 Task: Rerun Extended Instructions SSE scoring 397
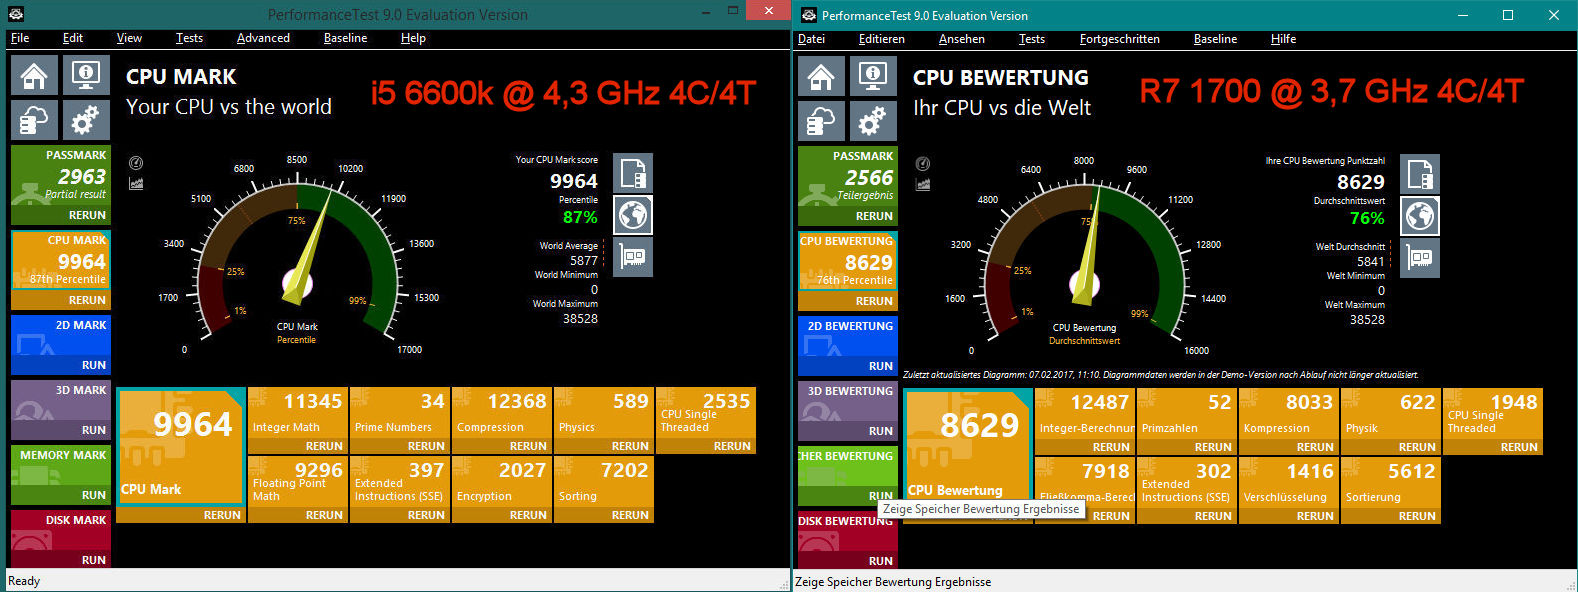426,515
